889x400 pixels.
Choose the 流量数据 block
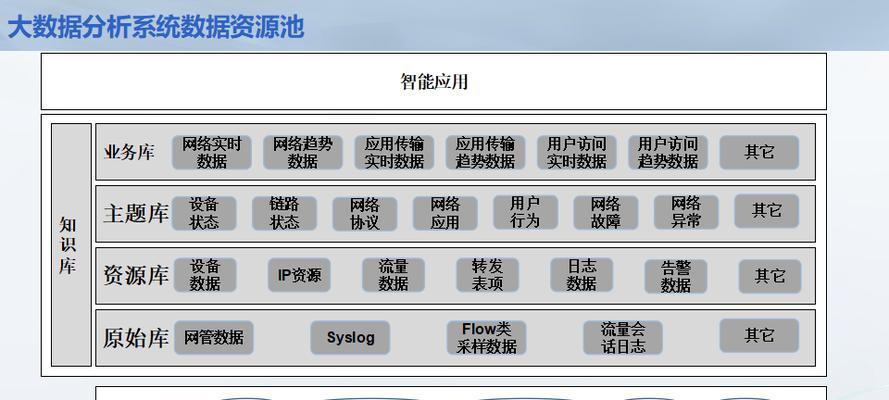[393, 275]
